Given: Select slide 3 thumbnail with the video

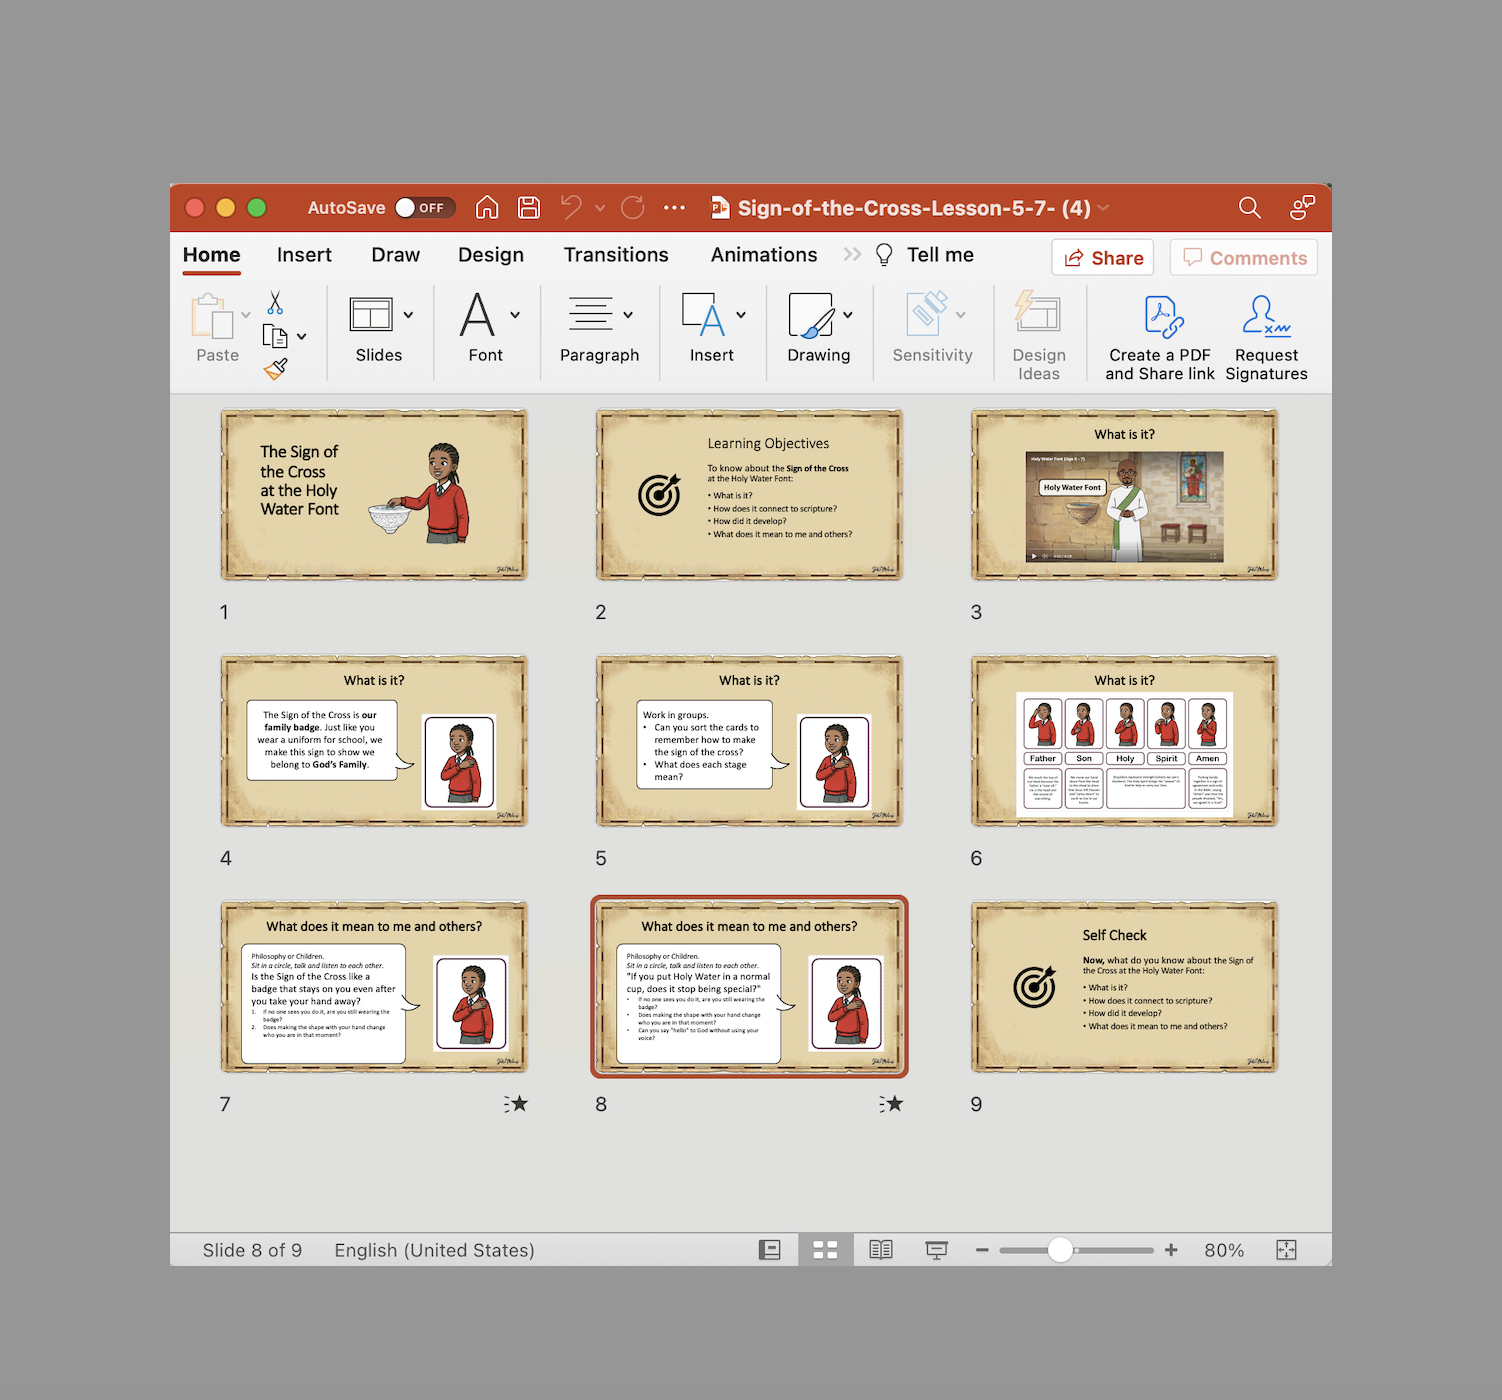Looking at the screenshot, I should pyautogui.click(x=1125, y=495).
